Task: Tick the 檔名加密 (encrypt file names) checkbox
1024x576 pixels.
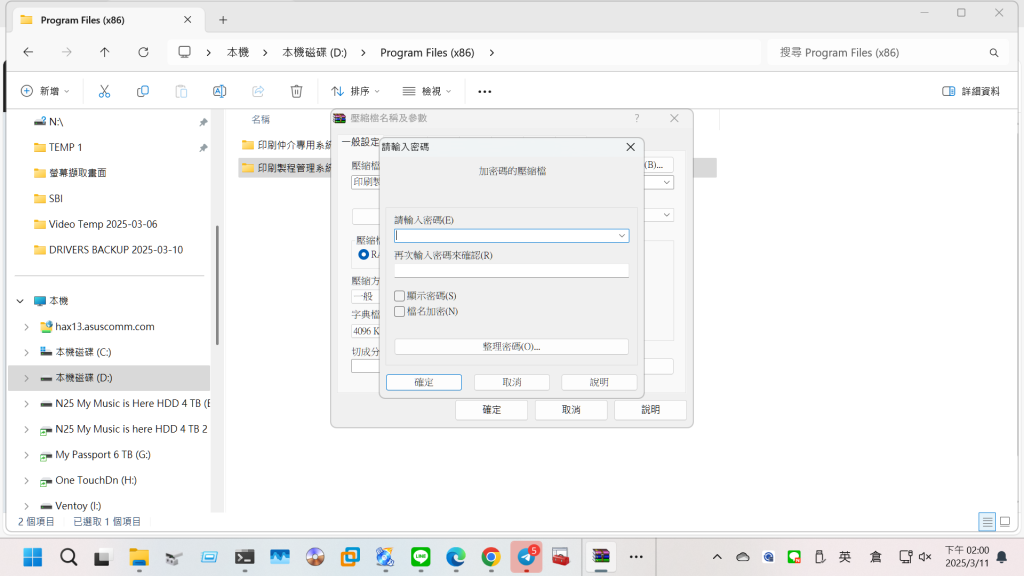Action: pyautogui.click(x=400, y=312)
